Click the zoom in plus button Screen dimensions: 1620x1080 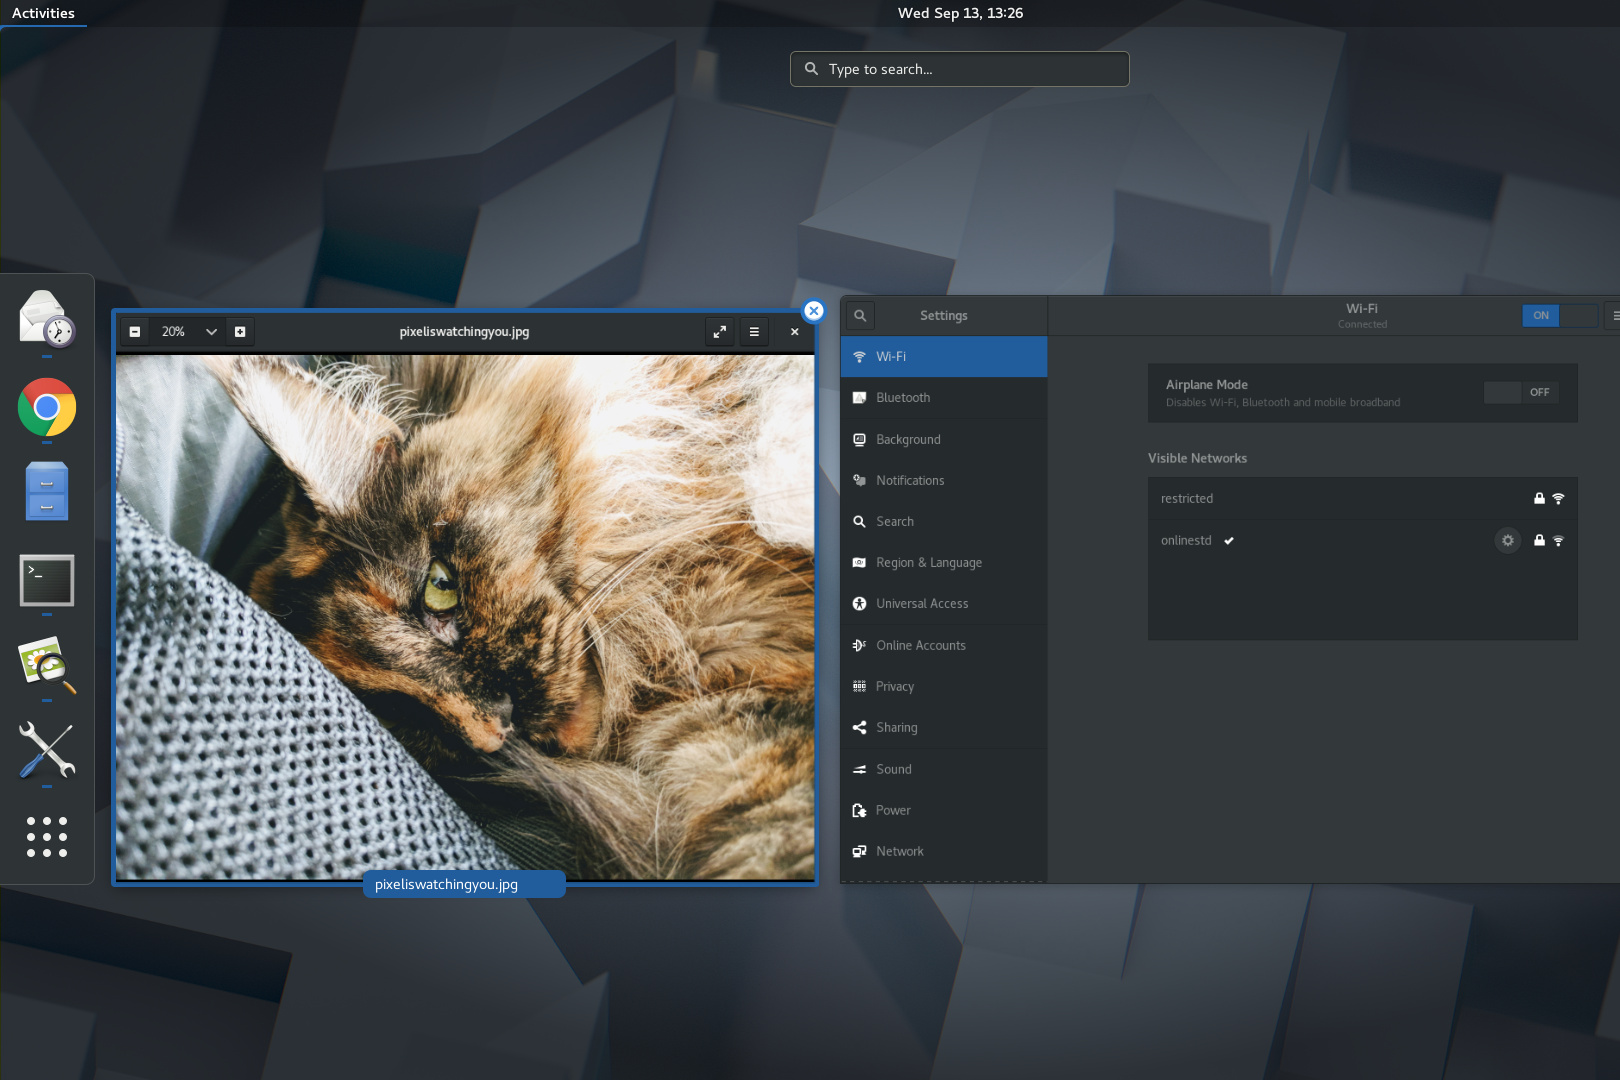click(x=240, y=332)
